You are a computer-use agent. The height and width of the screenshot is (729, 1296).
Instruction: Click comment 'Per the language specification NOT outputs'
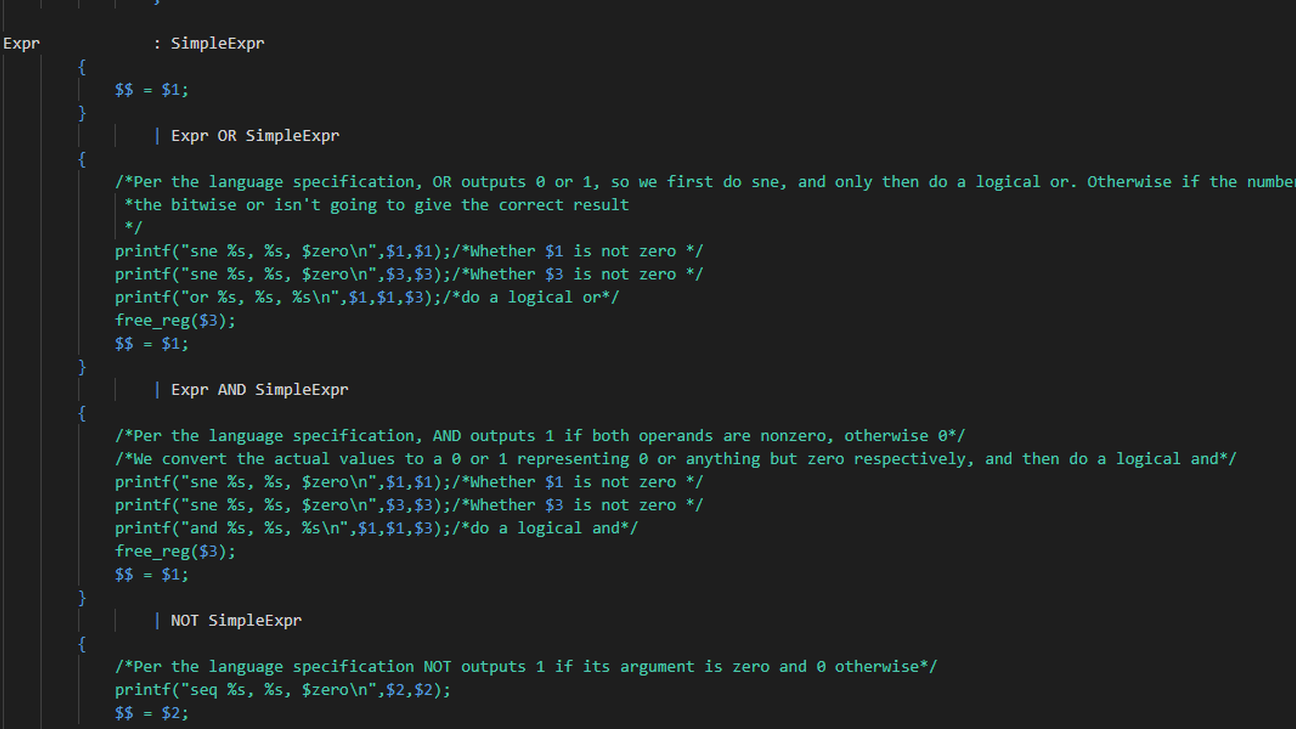point(526,667)
